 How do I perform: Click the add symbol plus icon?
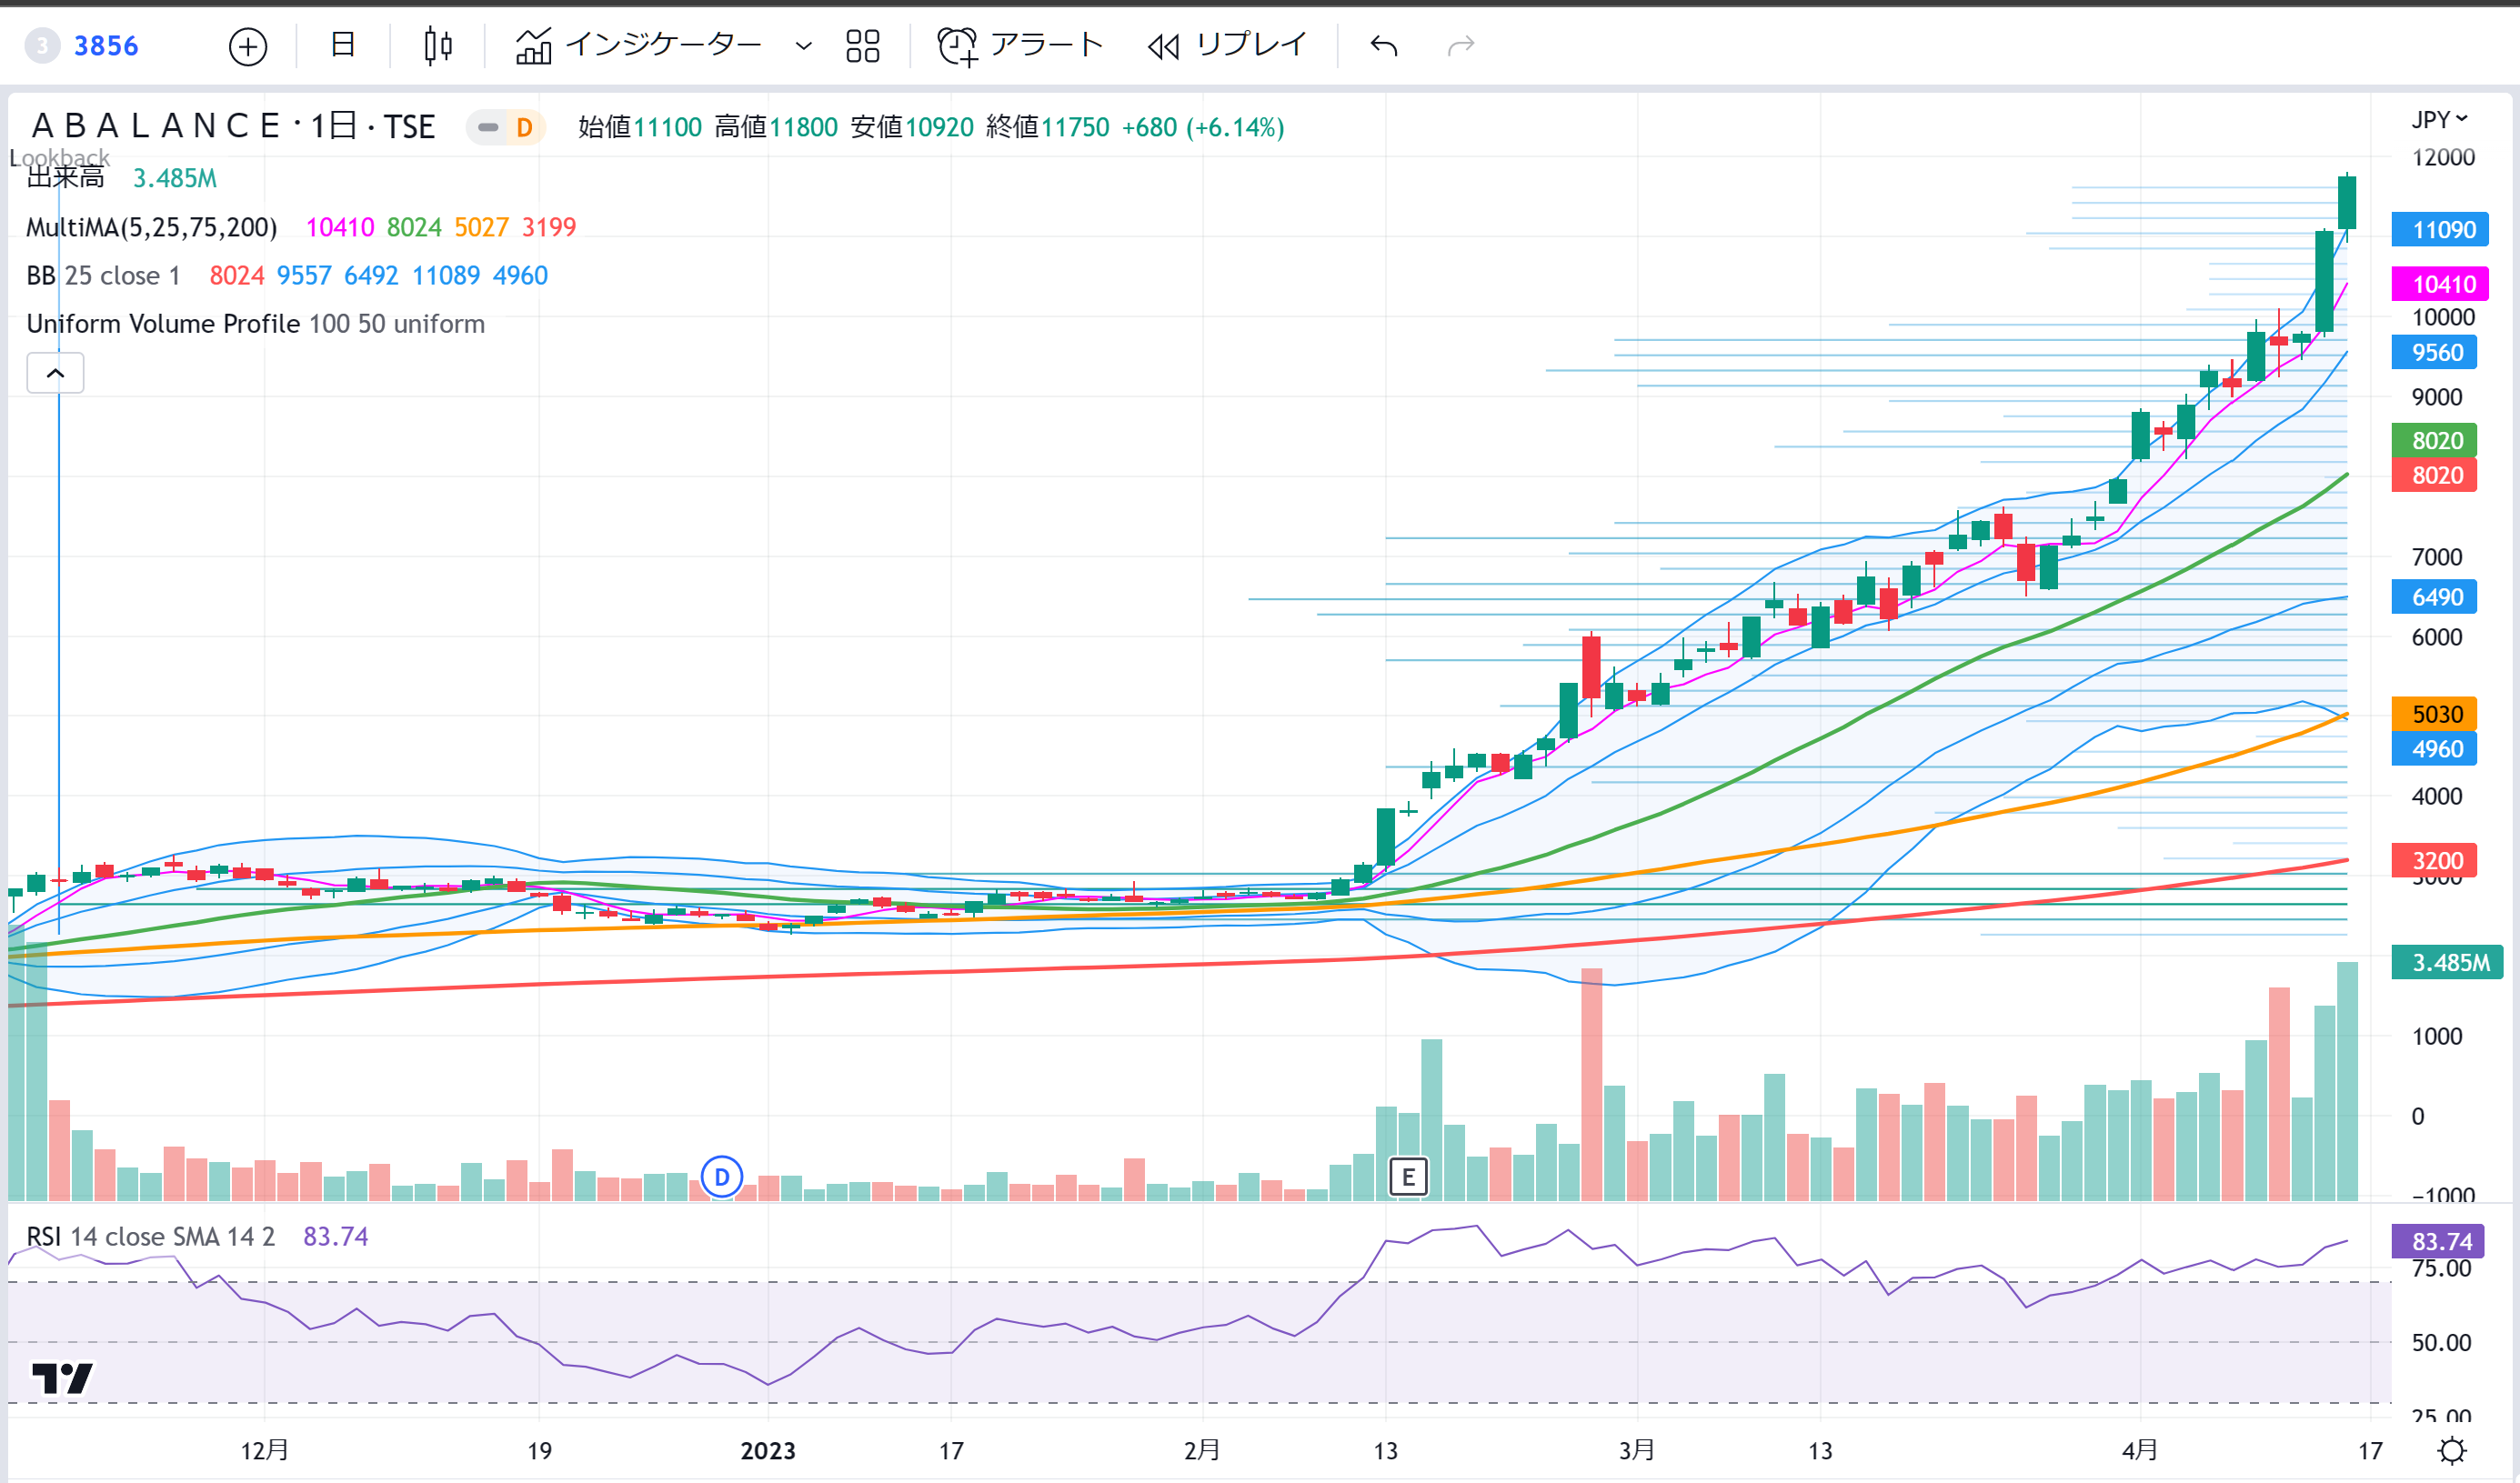(247, 46)
